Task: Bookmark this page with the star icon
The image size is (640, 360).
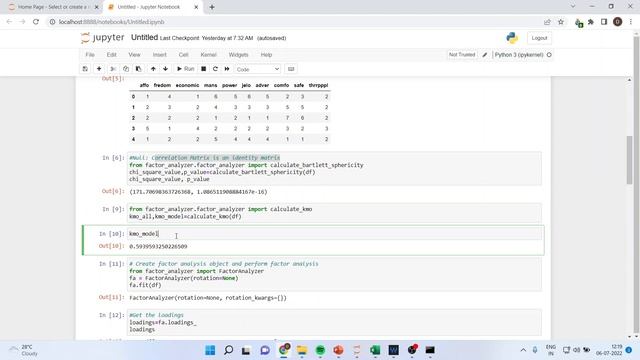Action: [561, 22]
